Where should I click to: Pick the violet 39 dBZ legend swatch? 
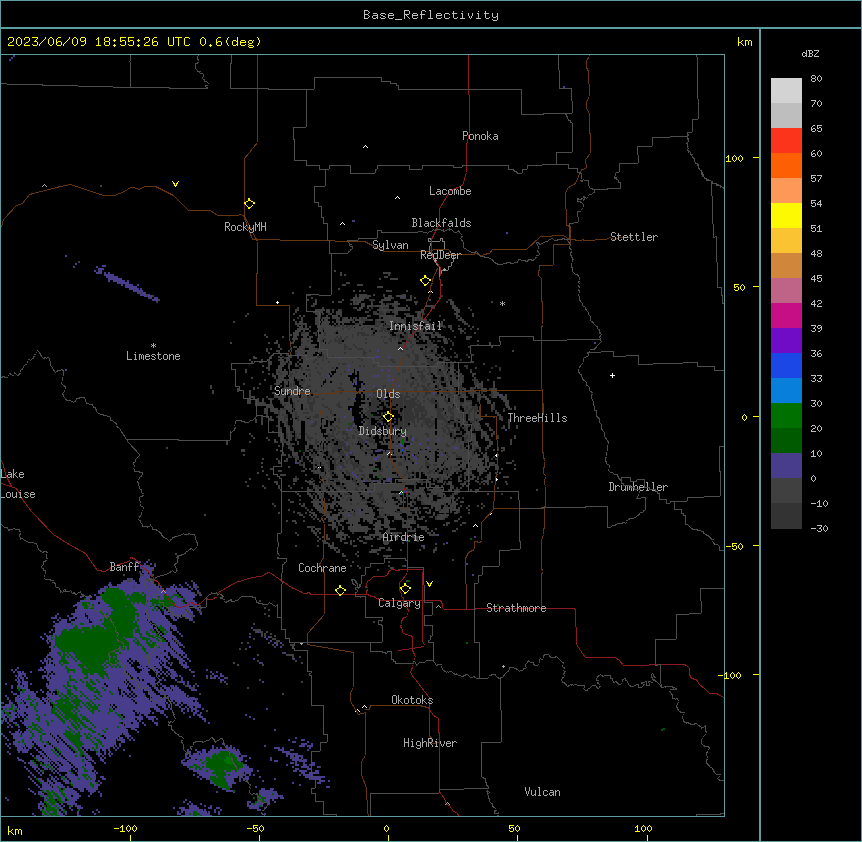point(786,341)
